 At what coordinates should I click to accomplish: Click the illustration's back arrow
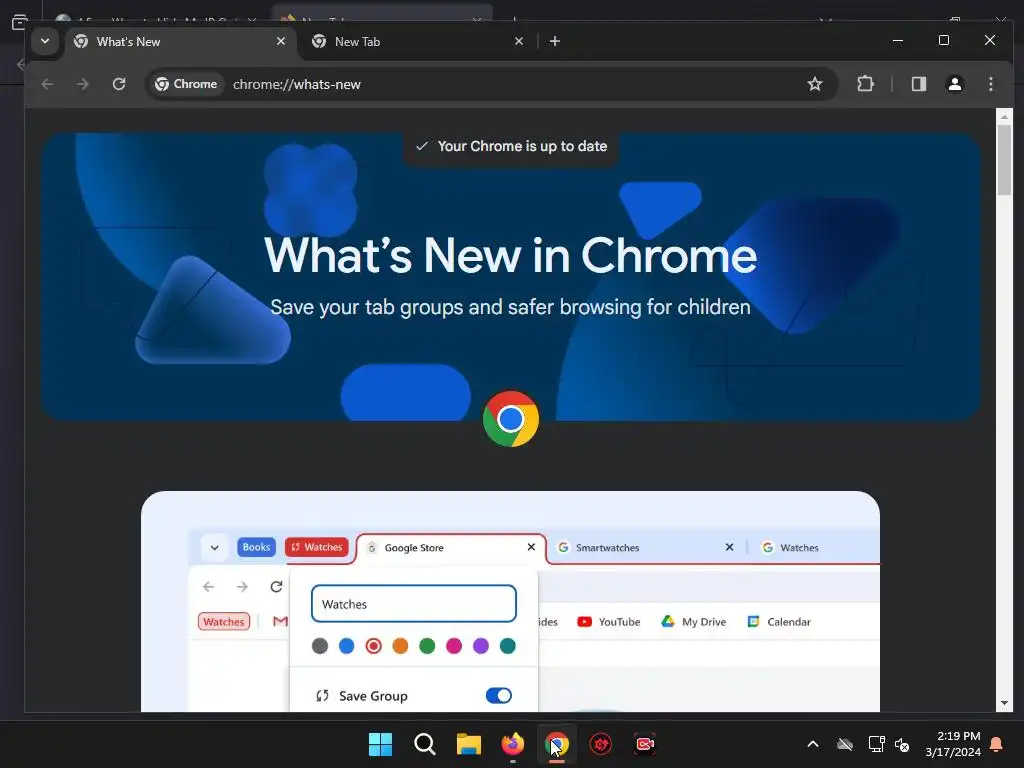pos(208,586)
